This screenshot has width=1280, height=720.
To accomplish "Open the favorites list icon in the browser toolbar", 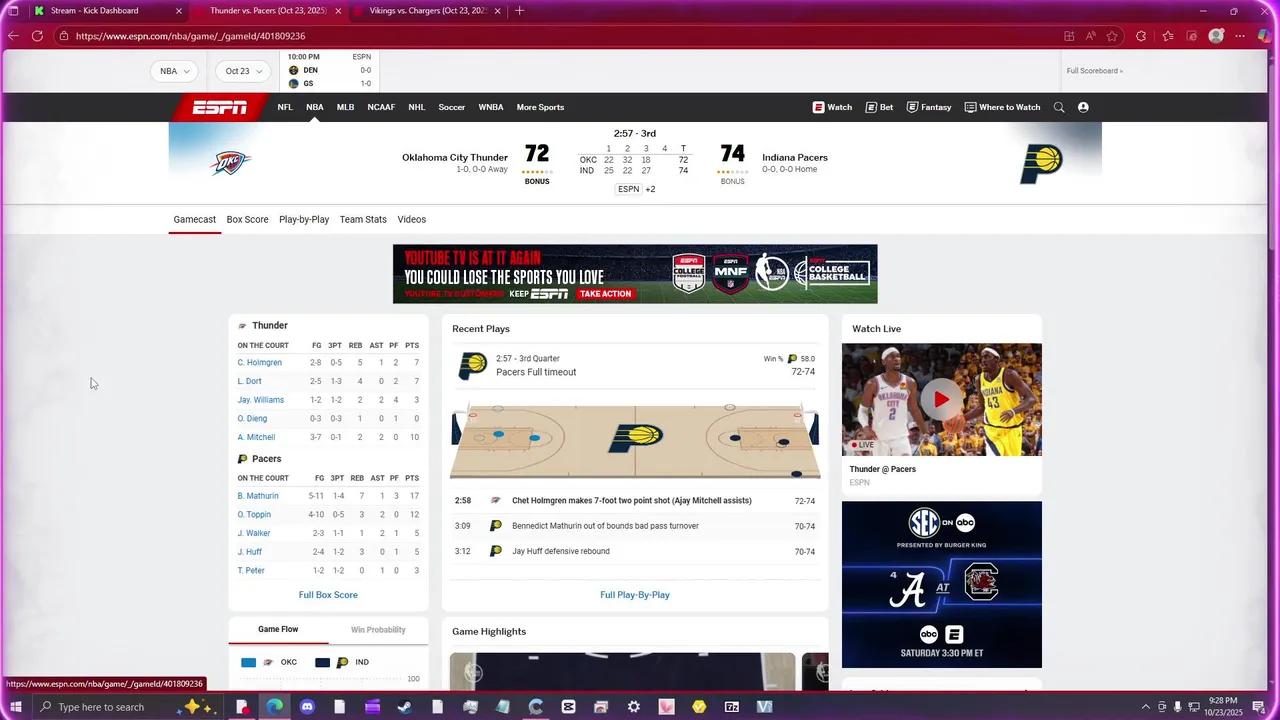I will (1168, 36).
